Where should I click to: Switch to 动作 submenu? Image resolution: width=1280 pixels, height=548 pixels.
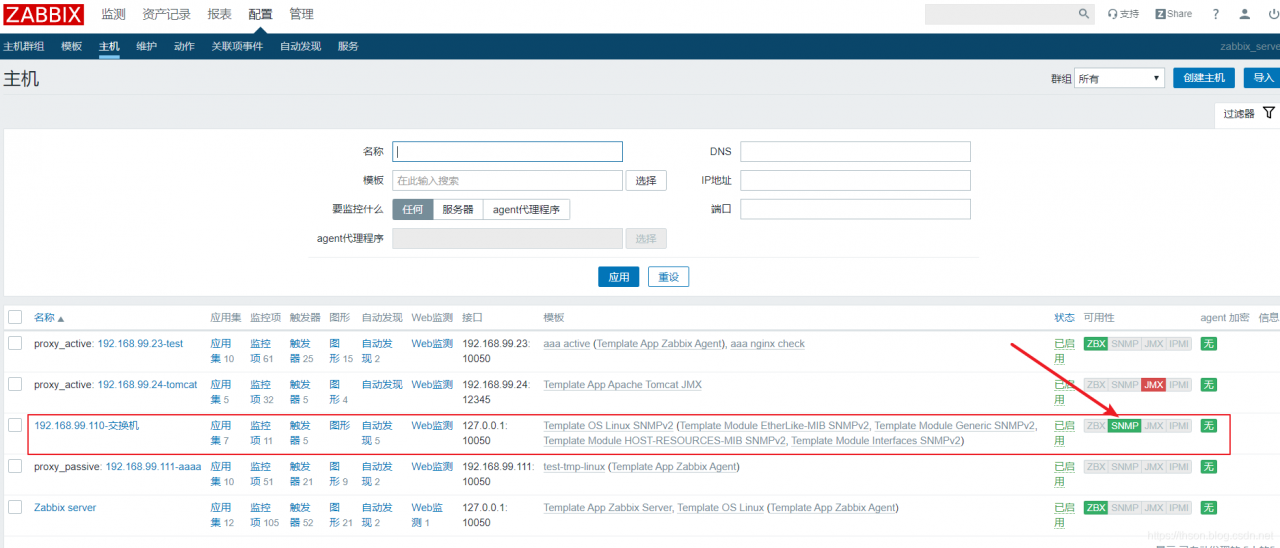(x=184, y=46)
